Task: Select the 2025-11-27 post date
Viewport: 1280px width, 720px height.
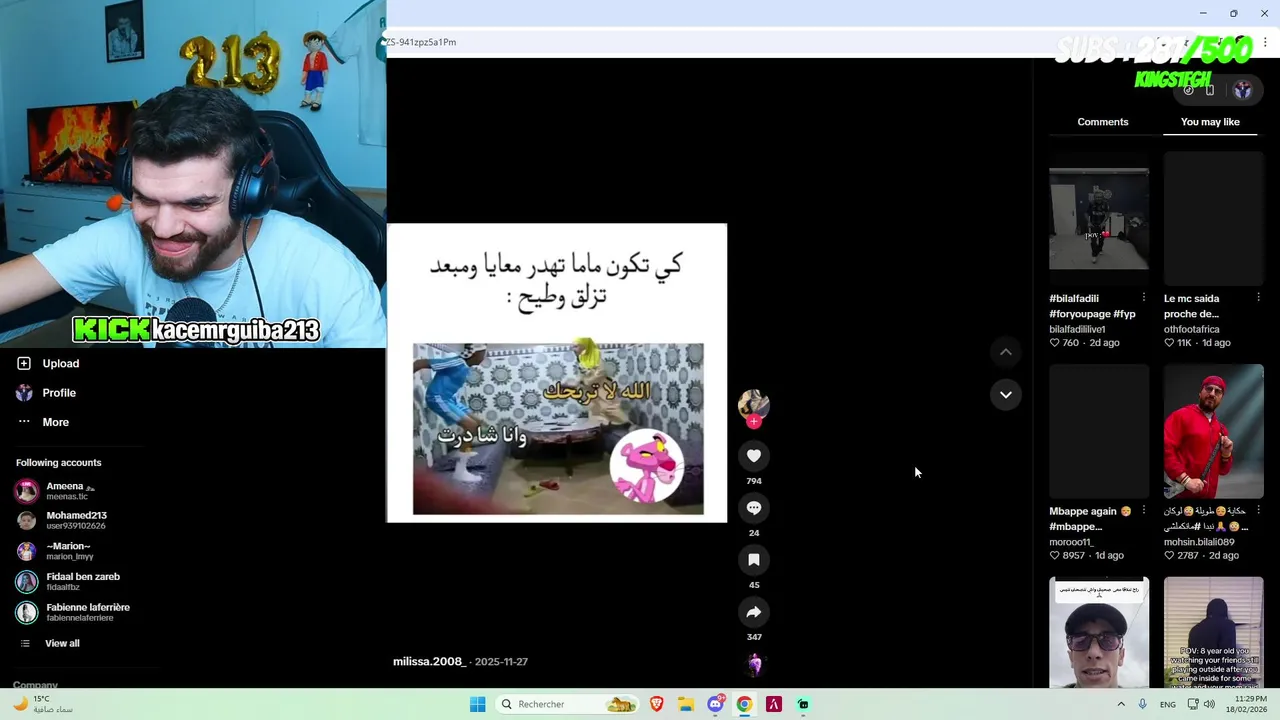Action: tap(501, 662)
